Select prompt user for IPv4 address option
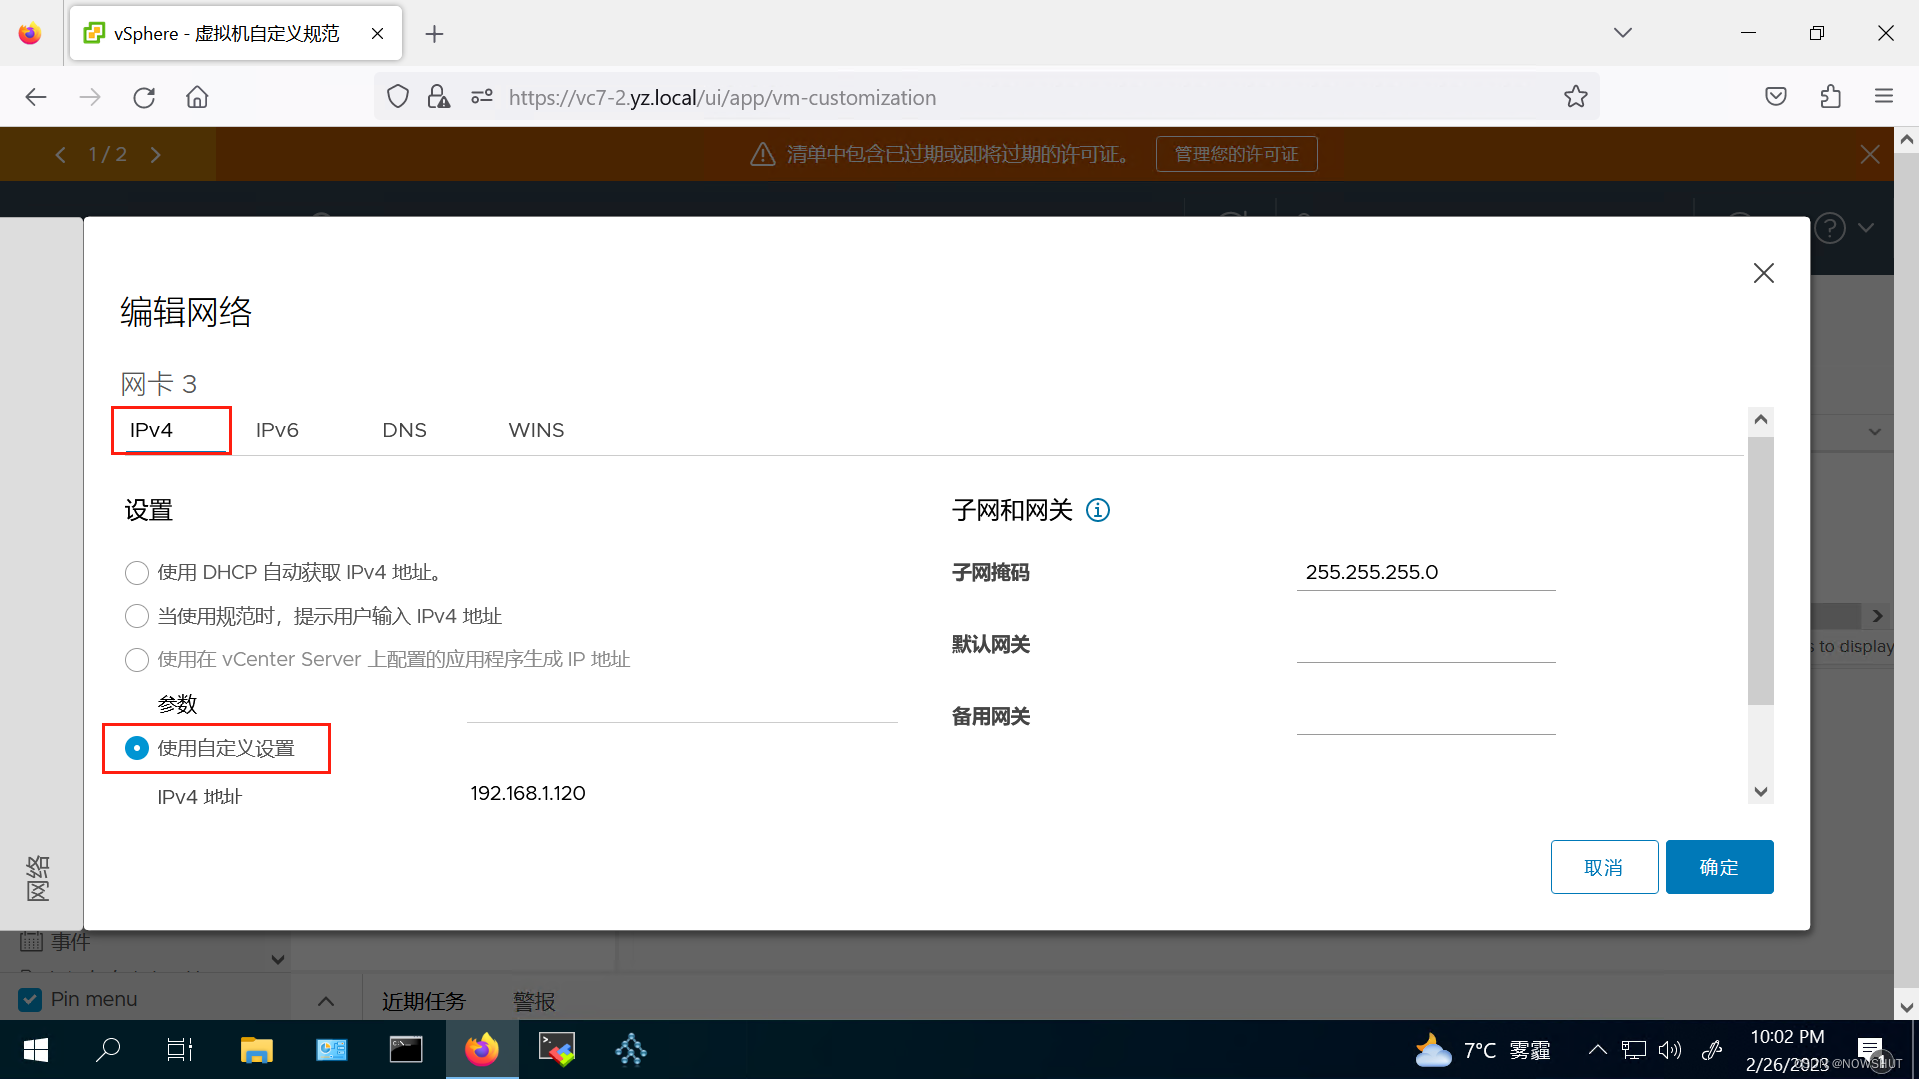Screen dimensions: 1919x1079 coord(137,616)
